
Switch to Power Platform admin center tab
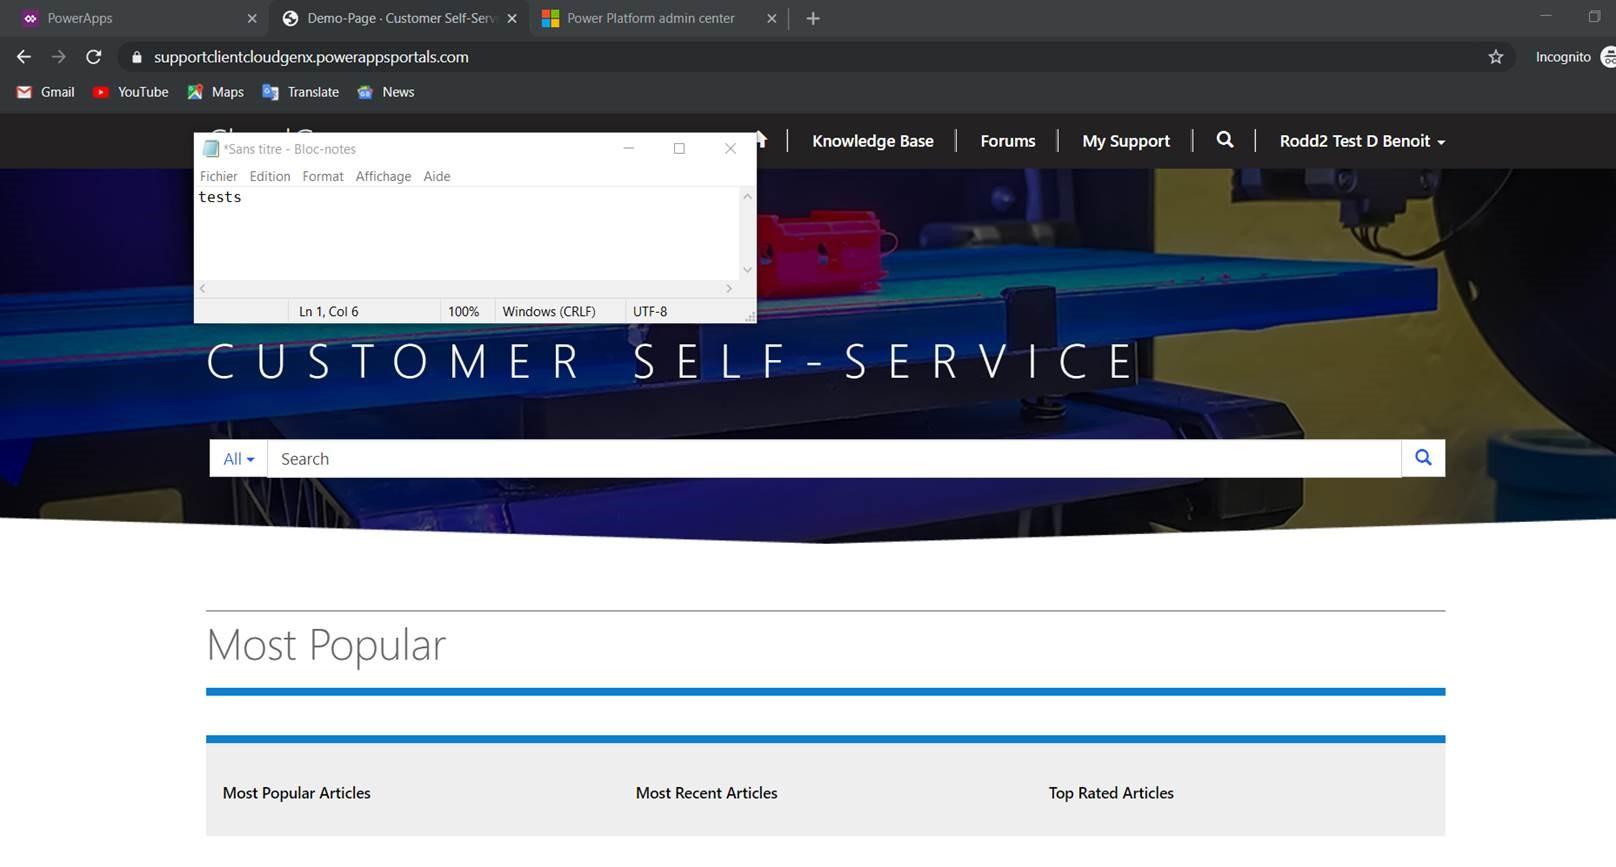[650, 18]
